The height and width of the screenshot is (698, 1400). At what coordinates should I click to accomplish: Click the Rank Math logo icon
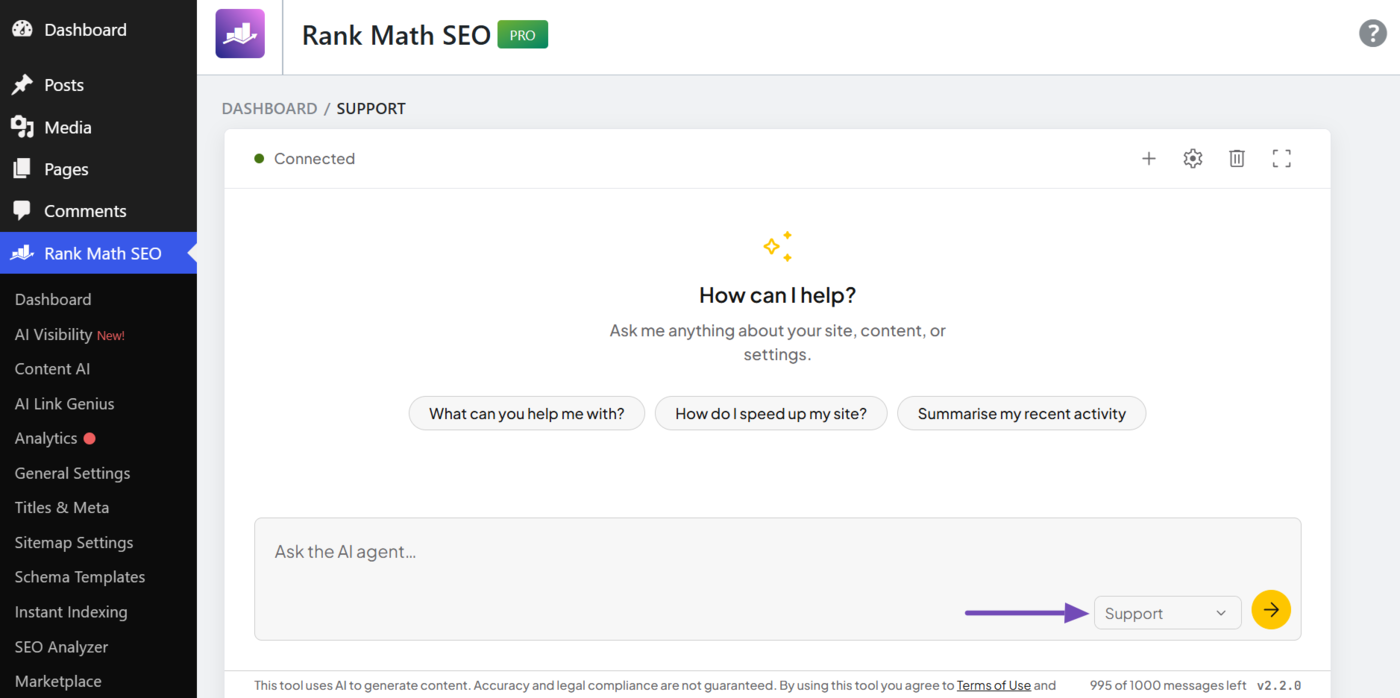240,34
